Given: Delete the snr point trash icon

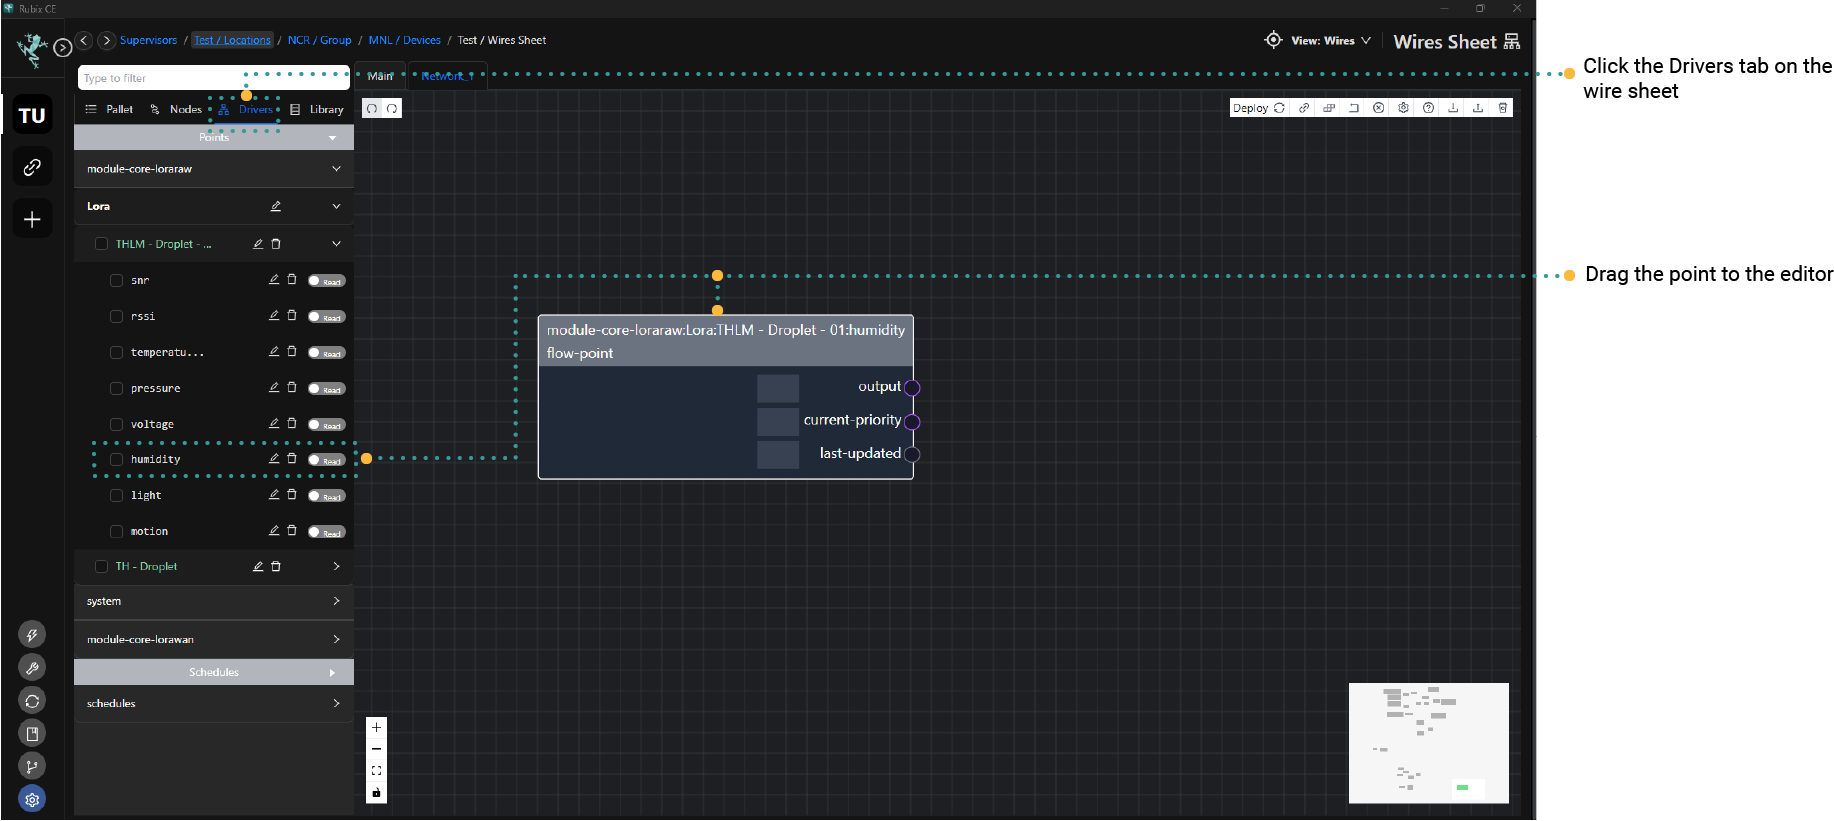Looking at the screenshot, I should coord(292,279).
